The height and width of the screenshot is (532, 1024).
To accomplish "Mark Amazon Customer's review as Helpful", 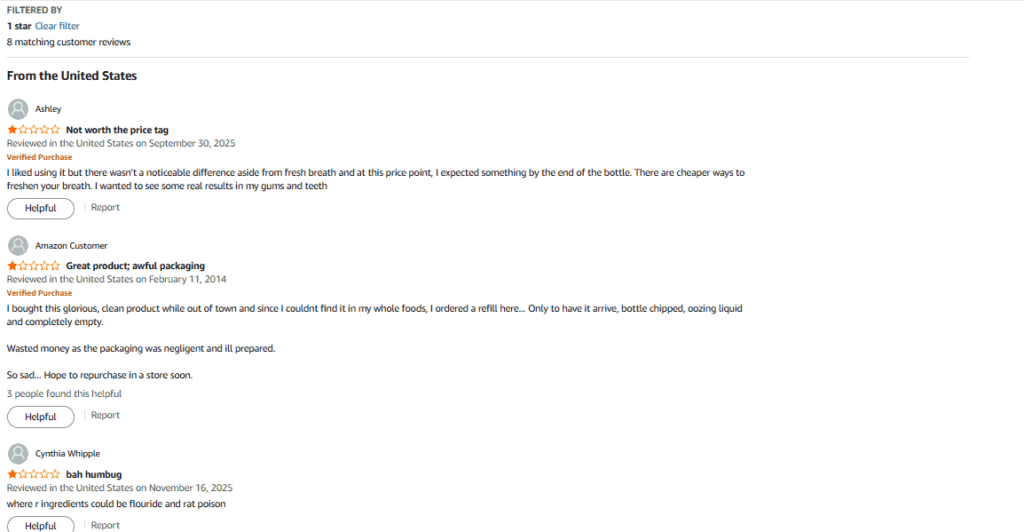I will pyautogui.click(x=40, y=416).
